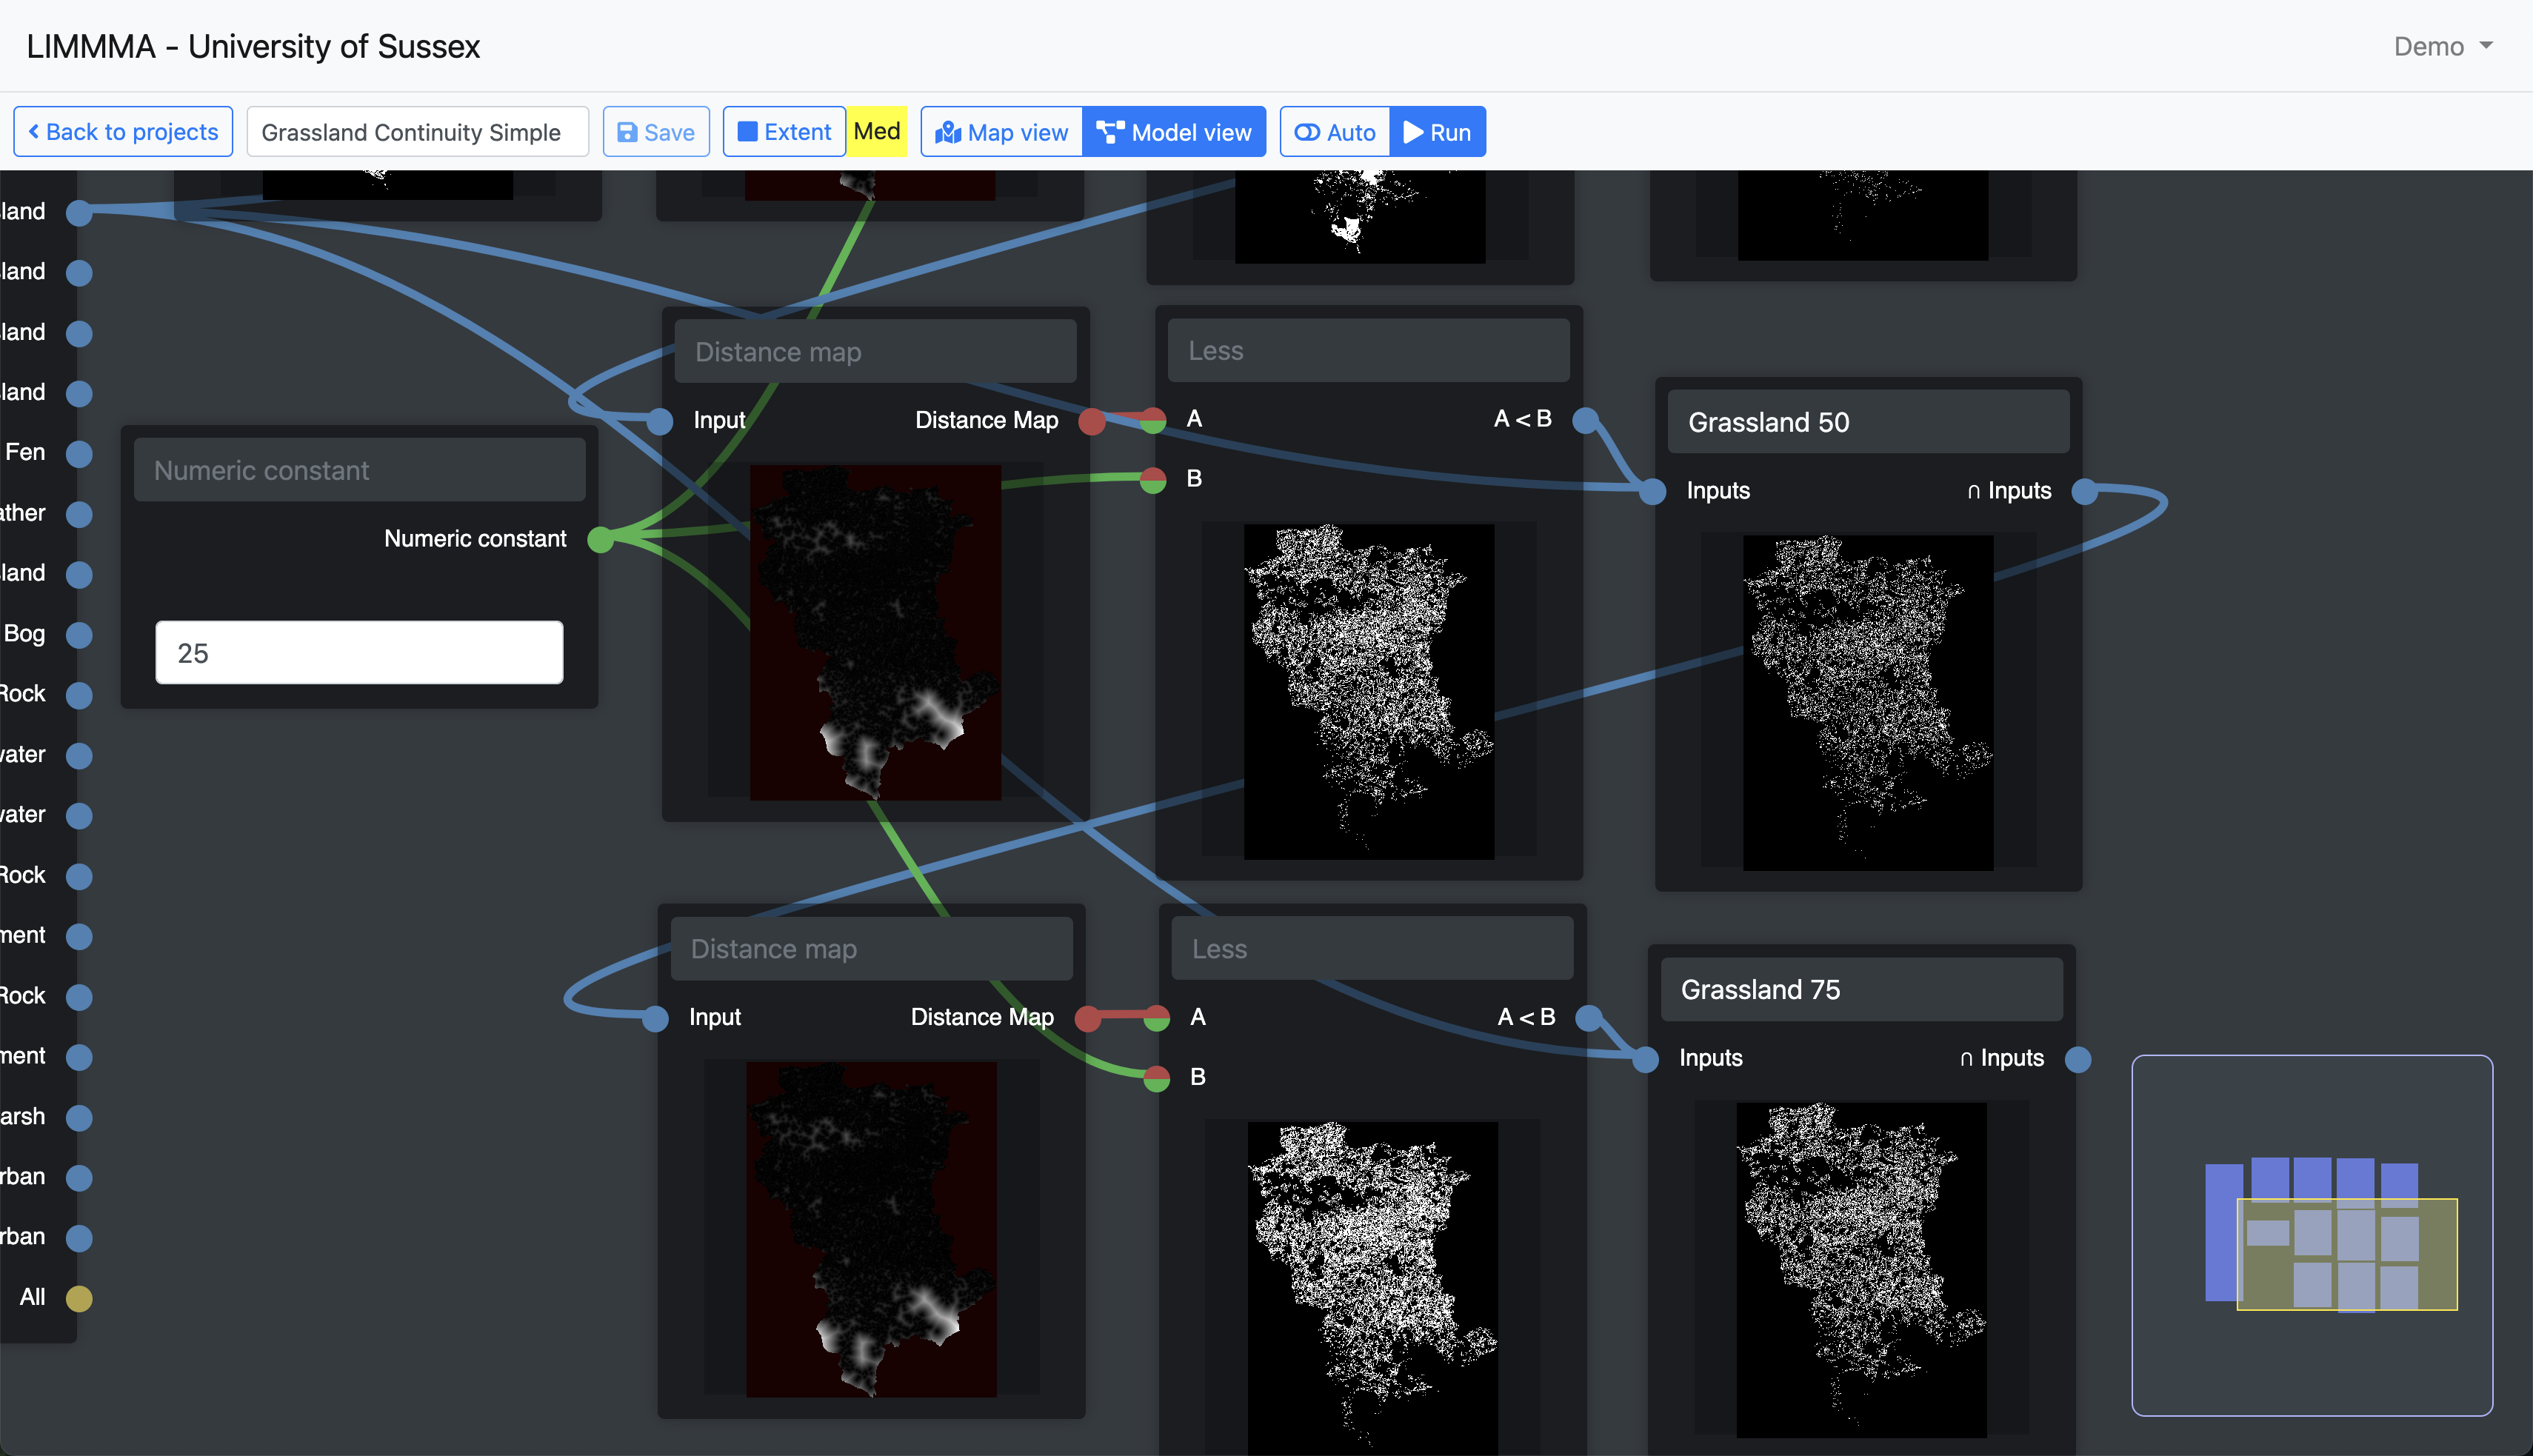Click the upper Less node A<B output socket
Viewport: 2533px width, 1456px height.
(x=1585, y=420)
